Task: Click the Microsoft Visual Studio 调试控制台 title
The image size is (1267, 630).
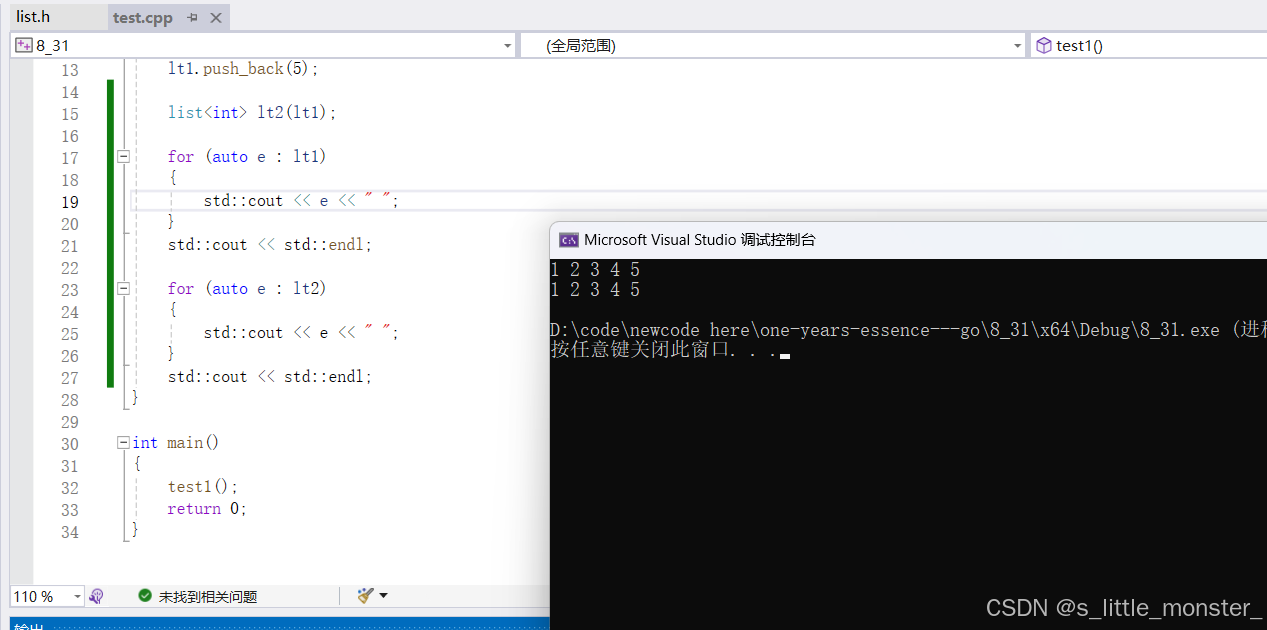Action: [700, 240]
